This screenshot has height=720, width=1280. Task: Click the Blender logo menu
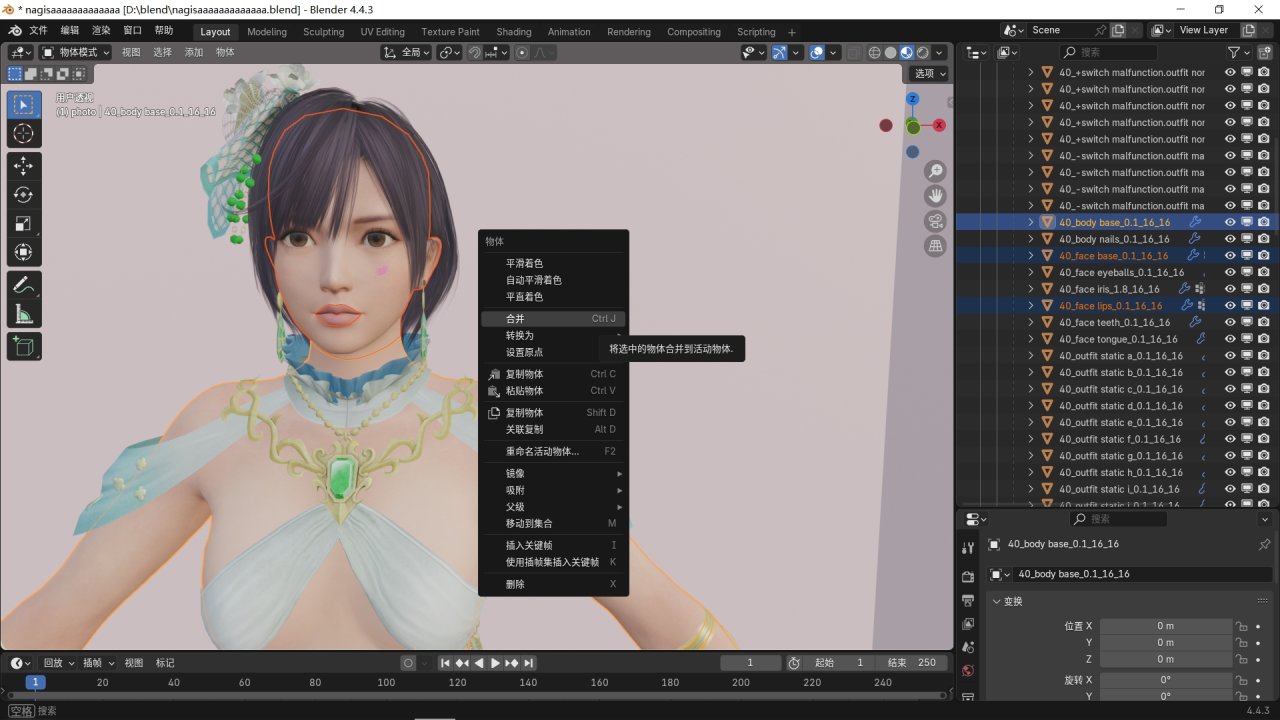pyautogui.click(x=16, y=31)
